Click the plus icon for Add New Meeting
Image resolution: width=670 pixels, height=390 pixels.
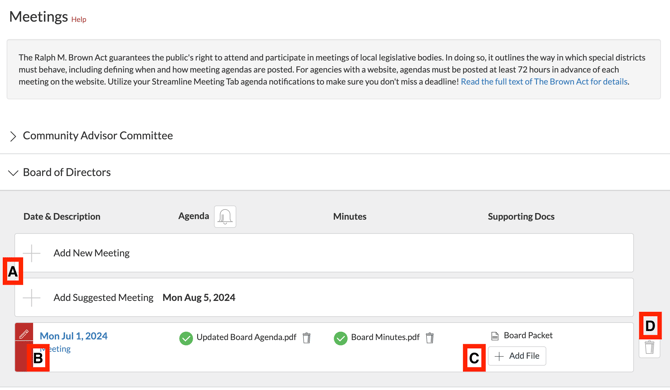(x=31, y=253)
